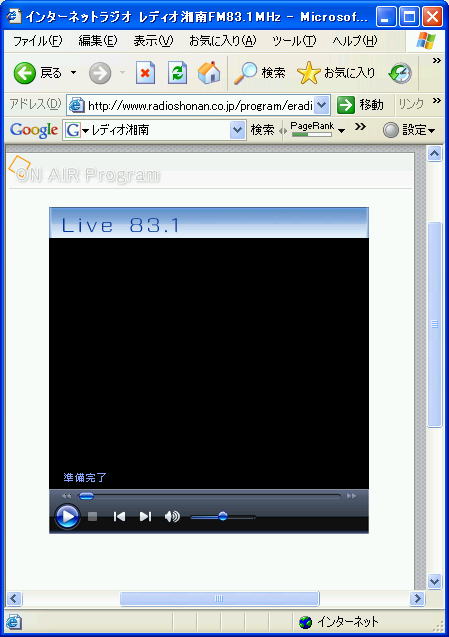Skip to next track in player
The image size is (449, 637).
point(145,516)
